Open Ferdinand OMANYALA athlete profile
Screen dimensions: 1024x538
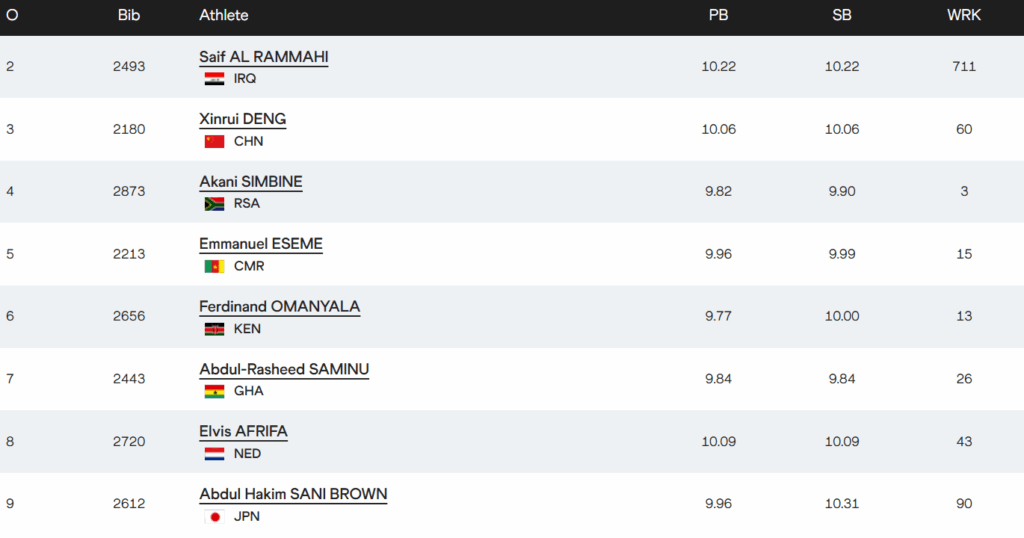[280, 307]
